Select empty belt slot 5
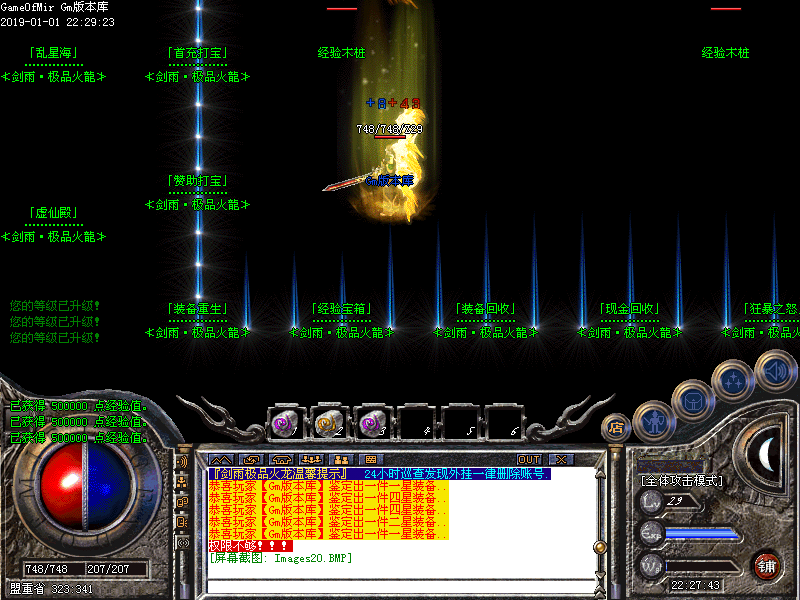 pos(460,422)
